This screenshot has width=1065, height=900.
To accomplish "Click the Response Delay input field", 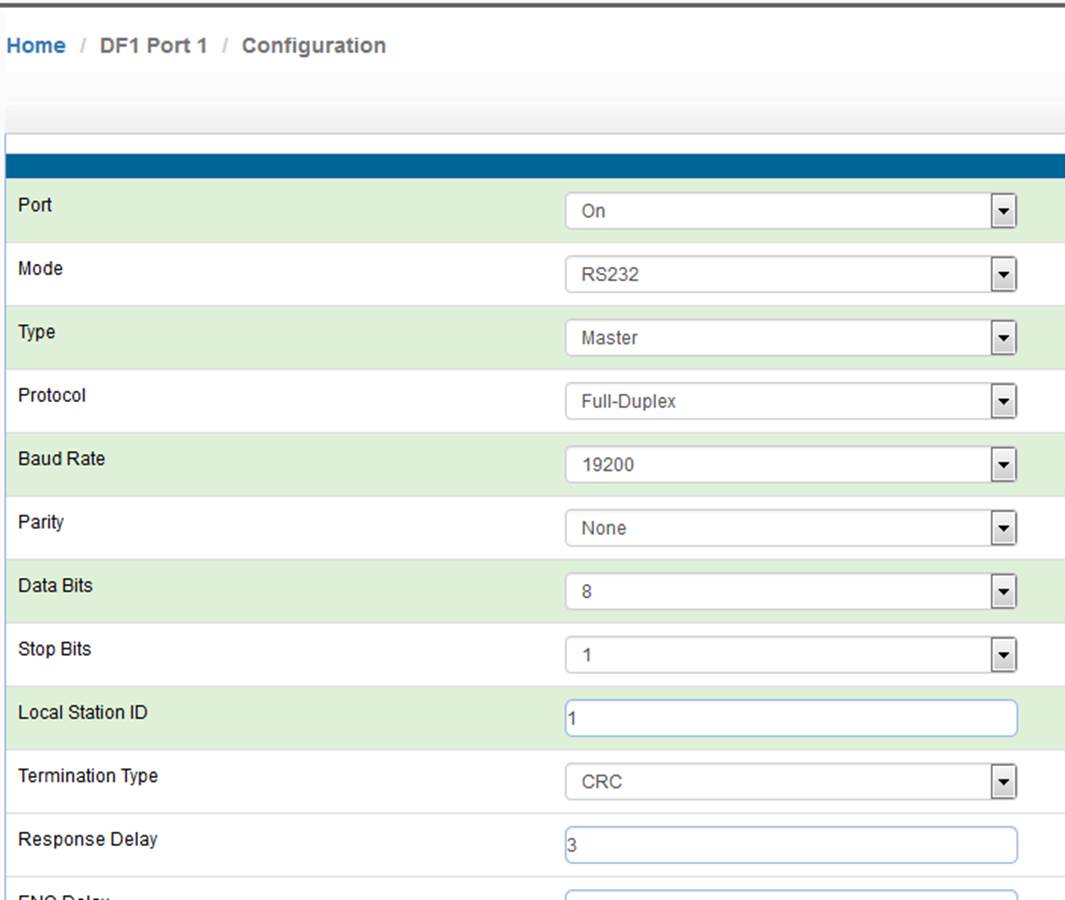I will (791, 845).
